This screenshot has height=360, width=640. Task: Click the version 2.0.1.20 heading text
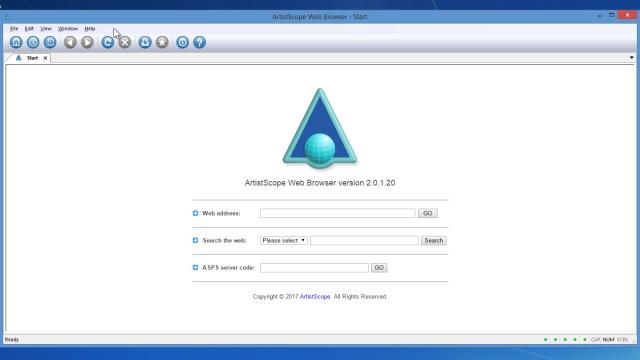click(320, 183)
